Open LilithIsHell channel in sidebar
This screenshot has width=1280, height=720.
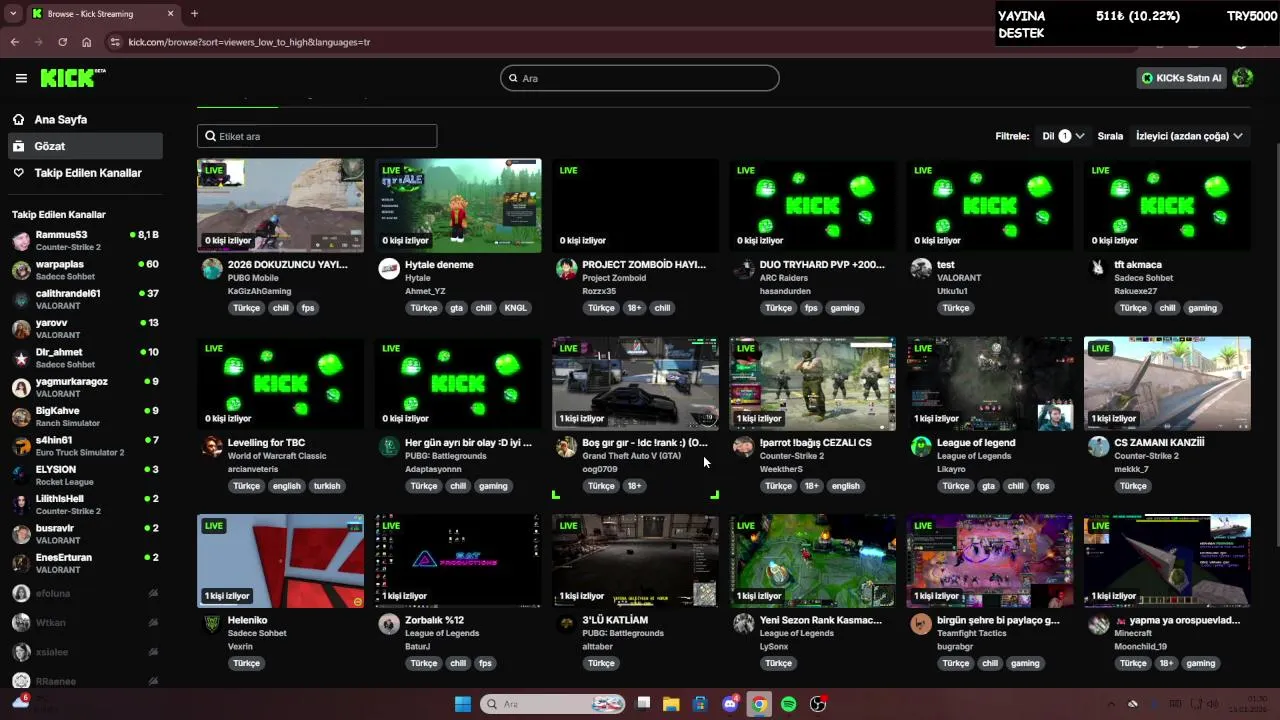(85, 504)
